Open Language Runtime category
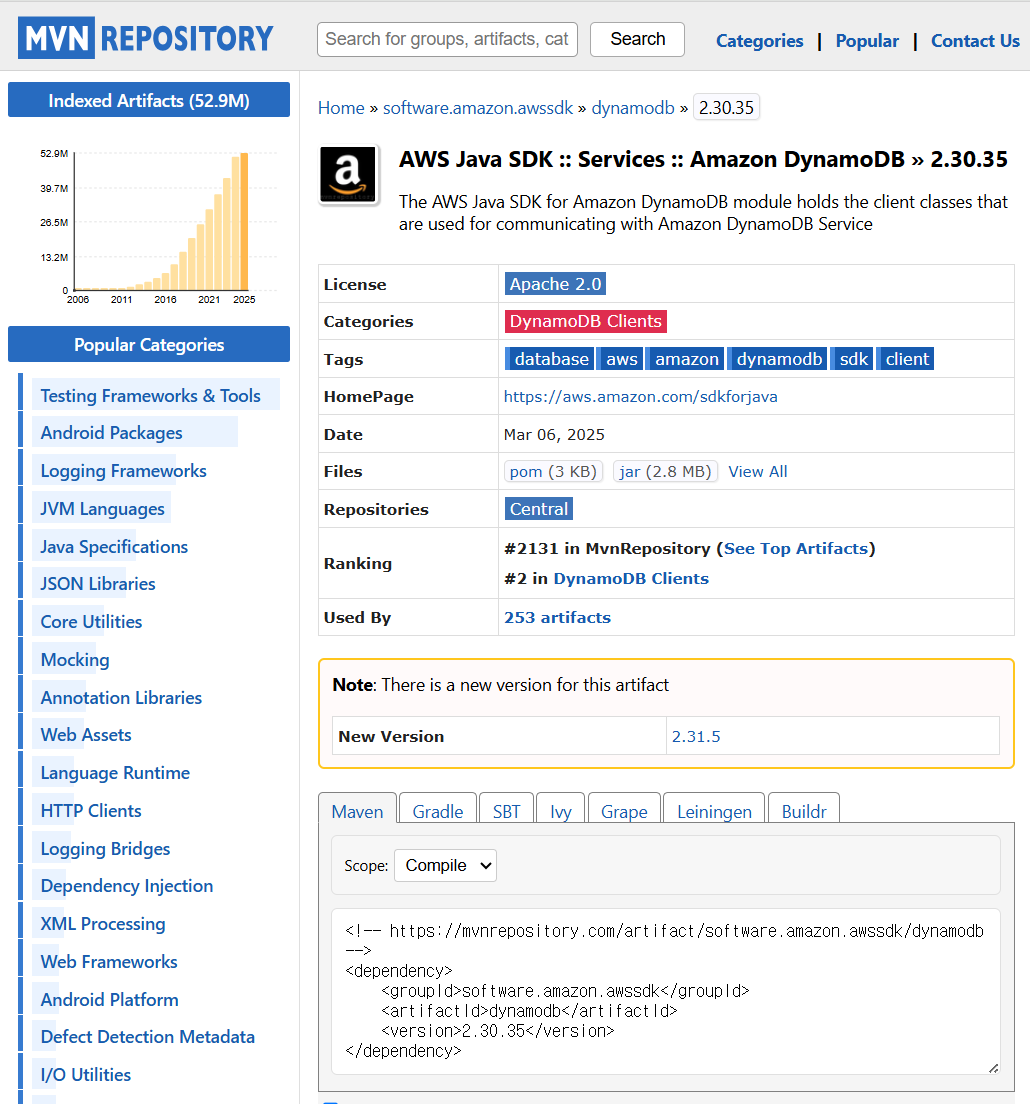This screenshot has width=1030, height=1104. coord(115,773)
